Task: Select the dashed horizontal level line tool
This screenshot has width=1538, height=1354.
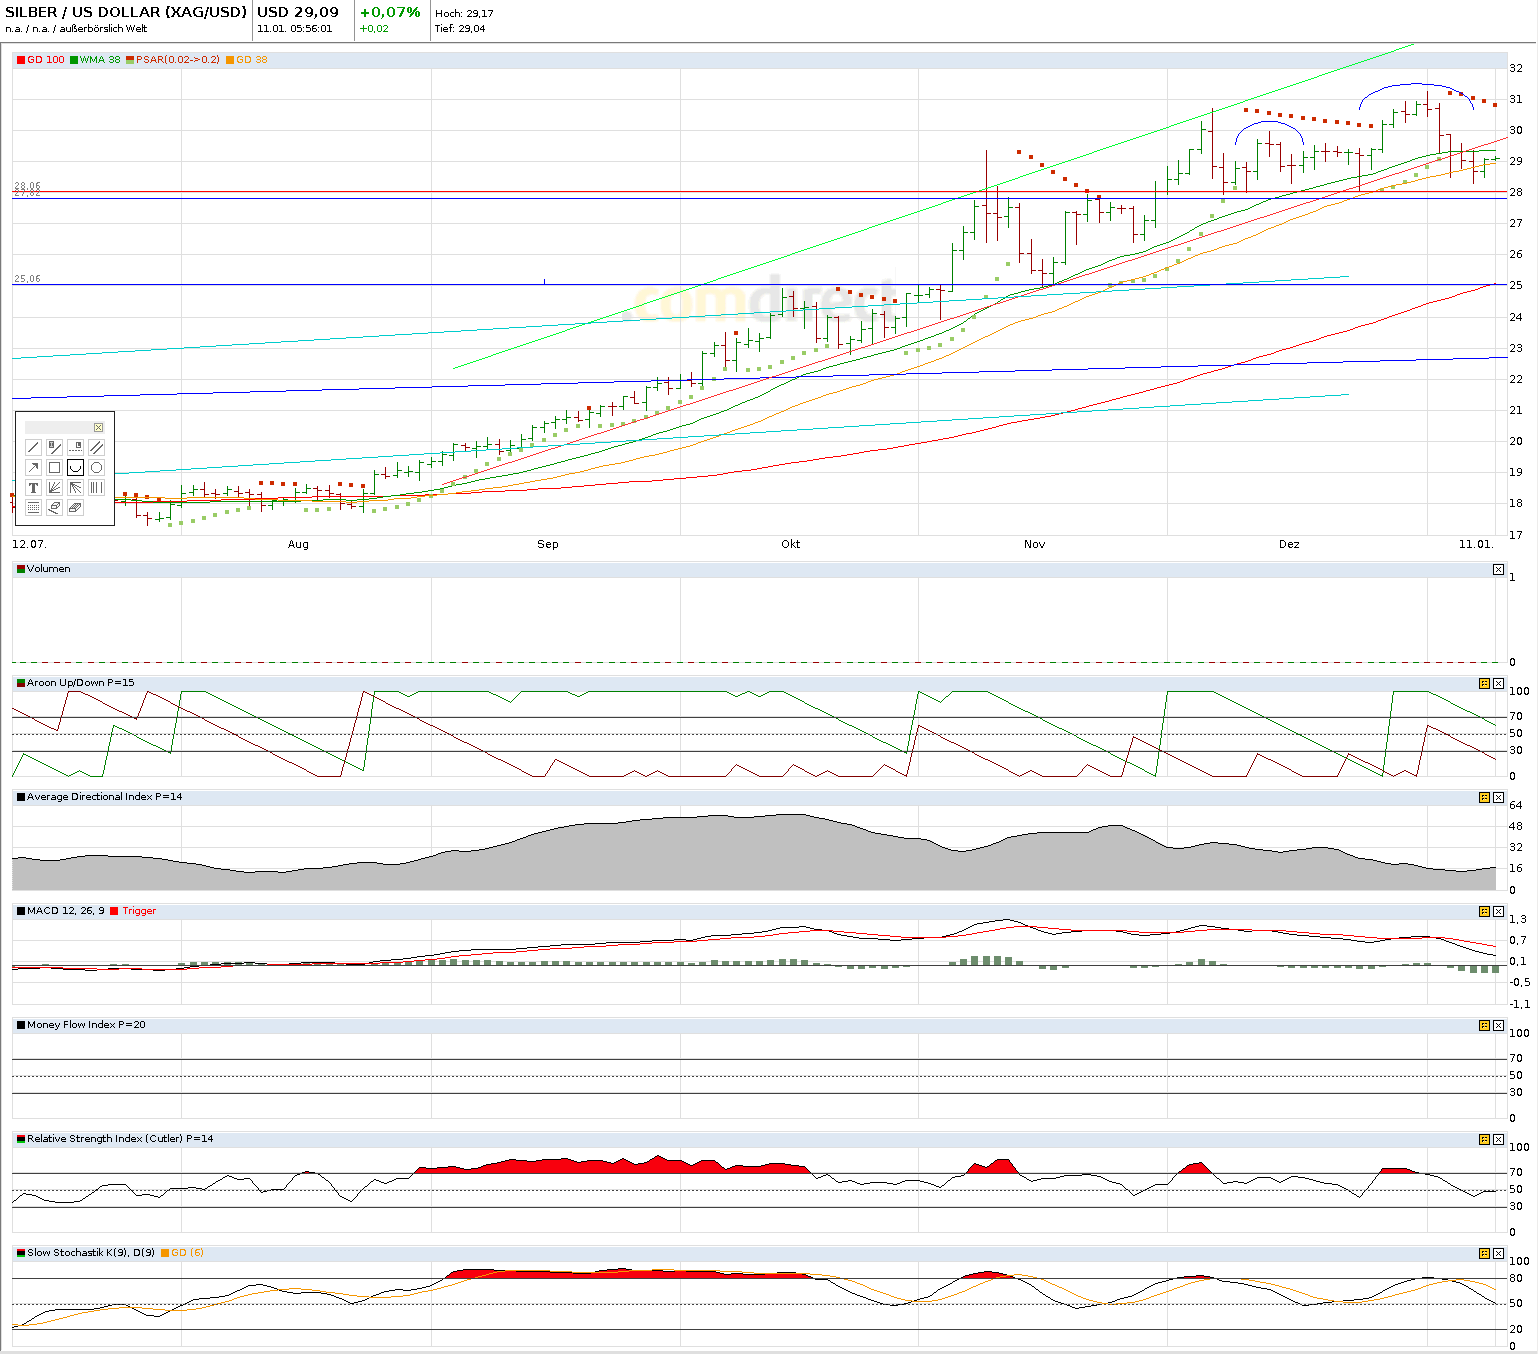Action: [75, 448]
